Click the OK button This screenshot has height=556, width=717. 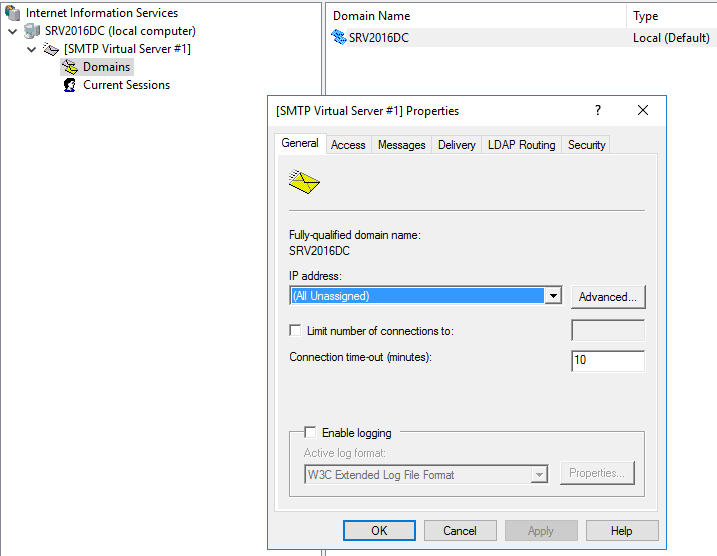[379, 530]
